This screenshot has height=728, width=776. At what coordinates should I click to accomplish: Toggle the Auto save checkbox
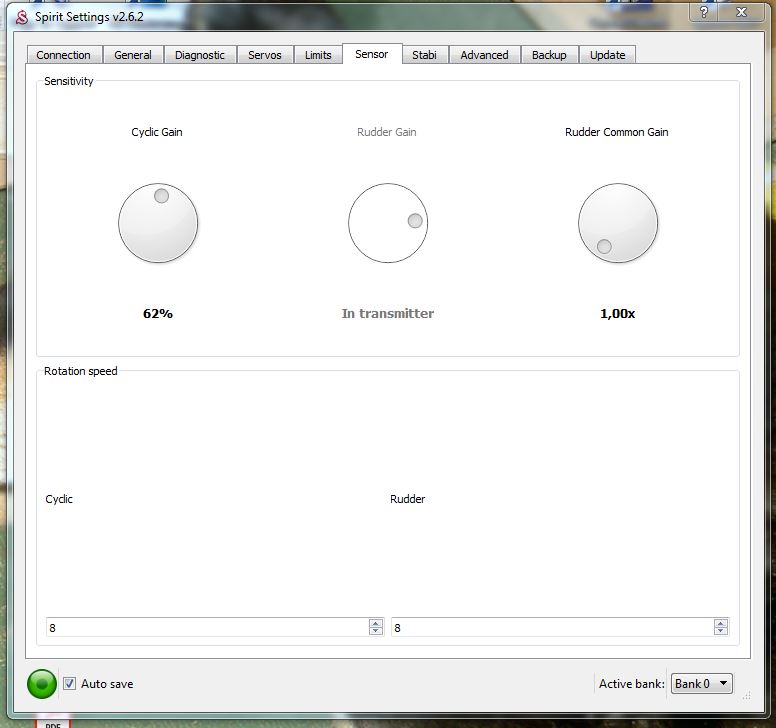pos(69,684)
